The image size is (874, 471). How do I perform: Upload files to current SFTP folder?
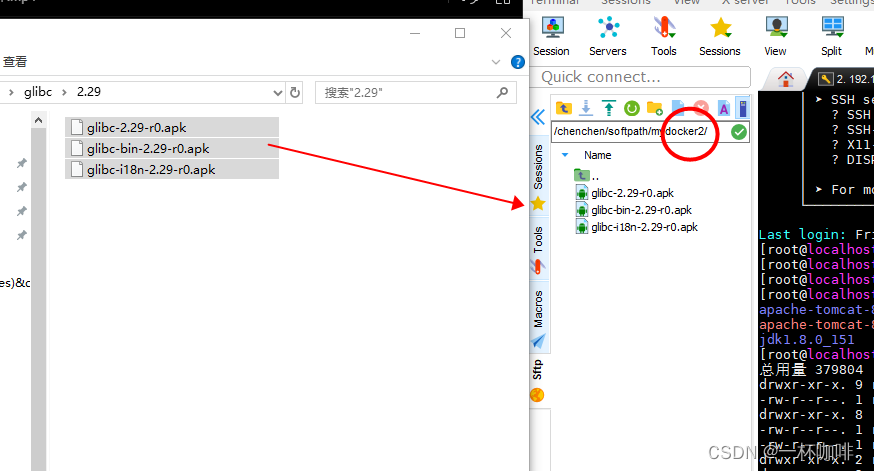(x=609, y=108)
